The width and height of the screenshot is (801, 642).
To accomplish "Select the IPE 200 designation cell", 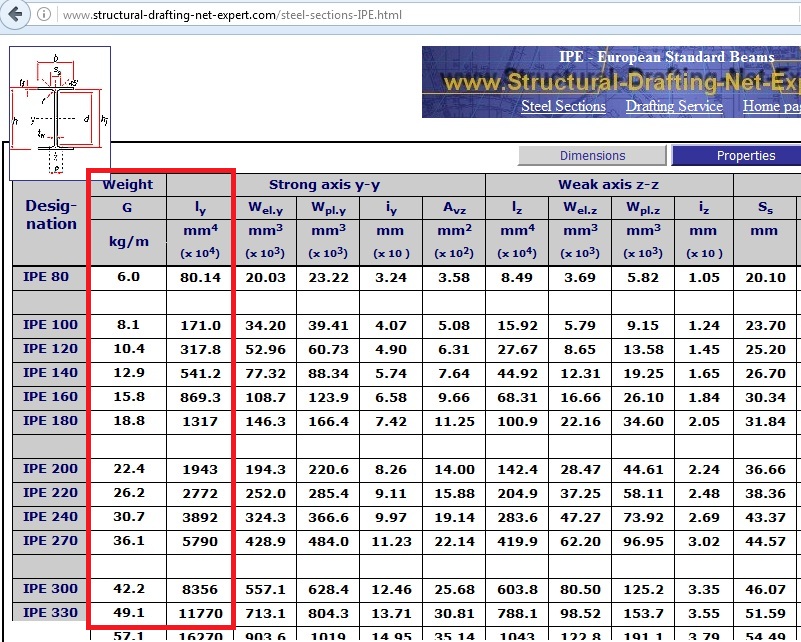I will tap(50, 469).
